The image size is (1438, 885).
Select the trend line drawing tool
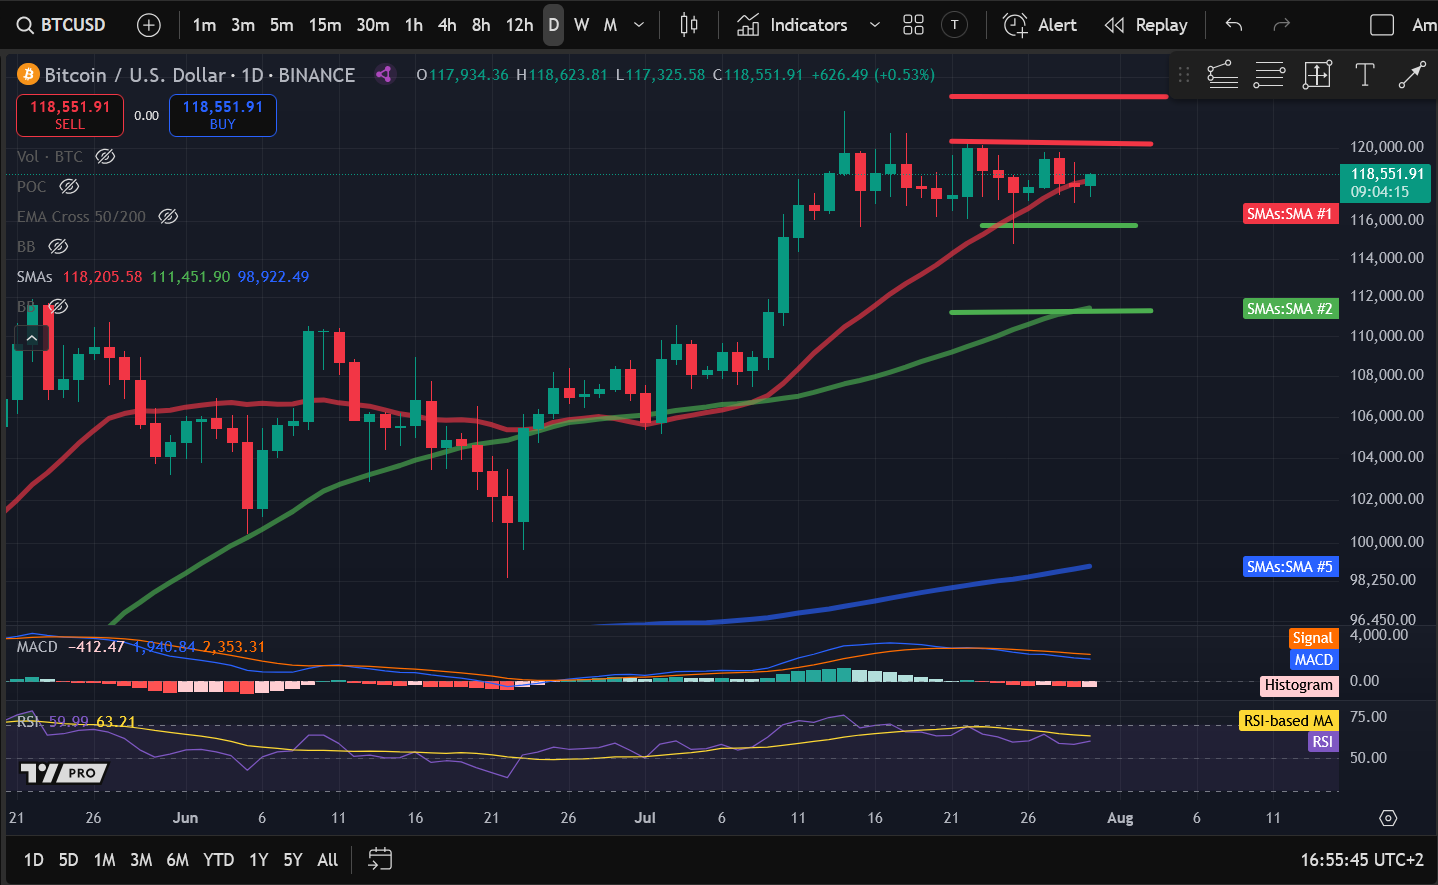click(x=1411, y=75)
